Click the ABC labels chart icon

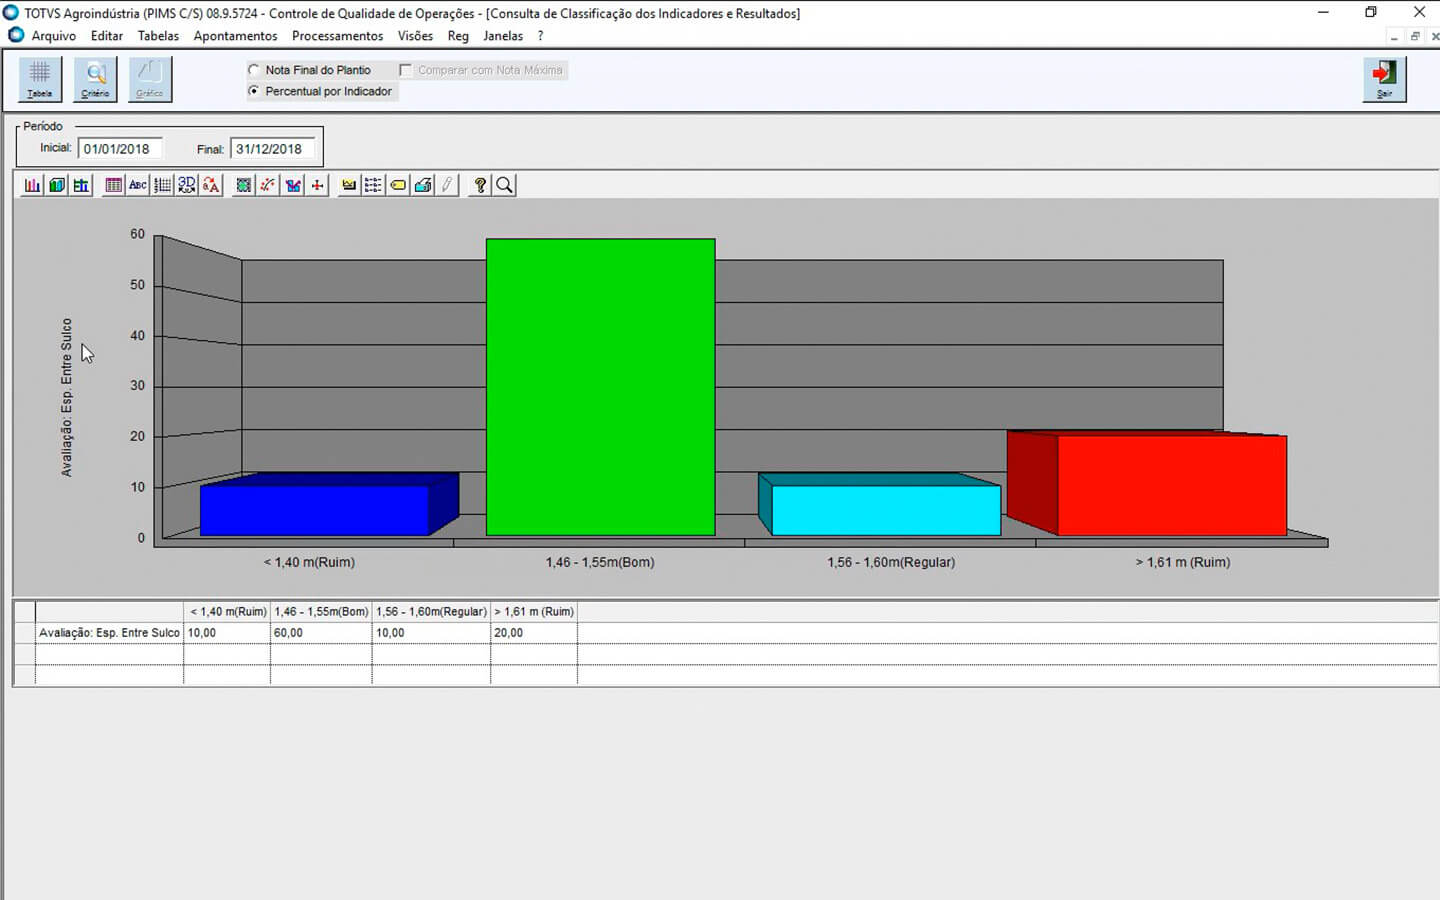click(138, 185)
